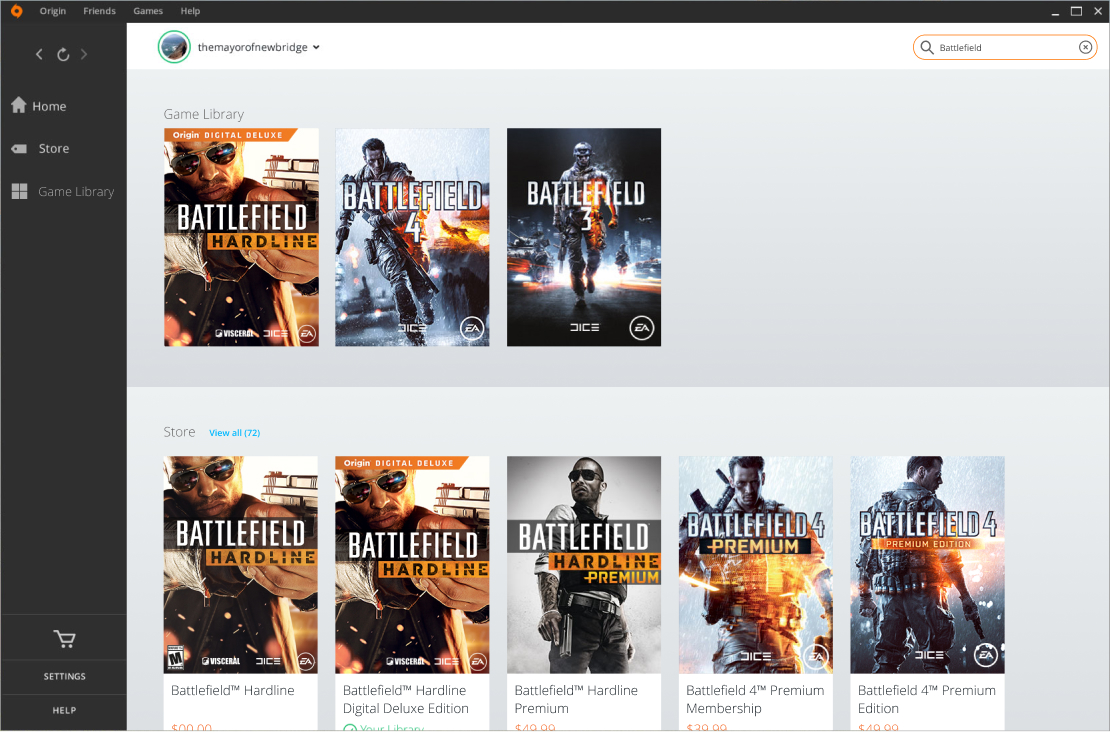The image size is (1110, 732).
Task: Open the shopping cart icon
Action: point(64,639)
